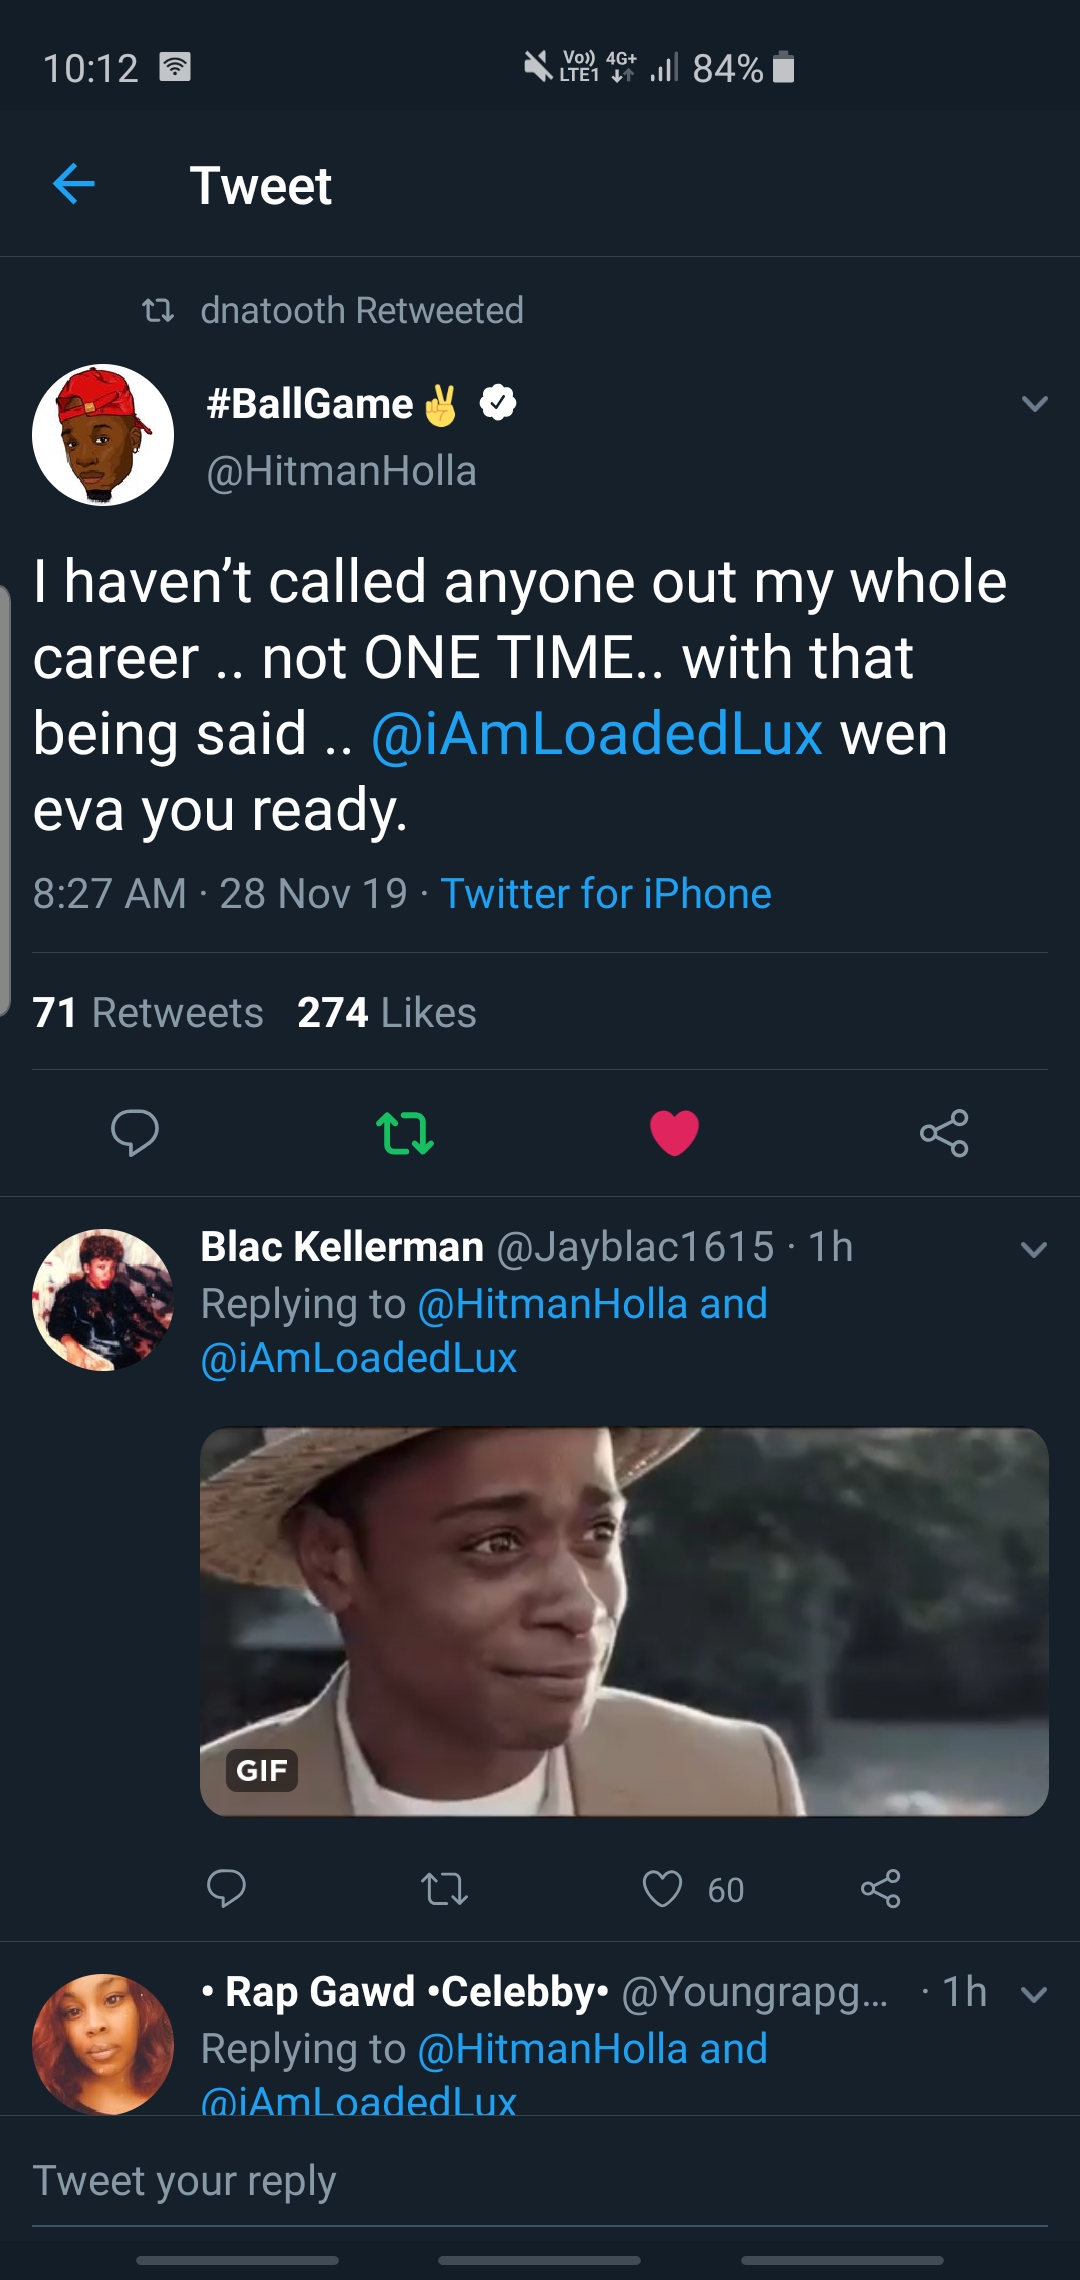1080x2280 pixels.
Task: Retweet Blac Kellerman's GIF reply
Action: (444, 1888)
